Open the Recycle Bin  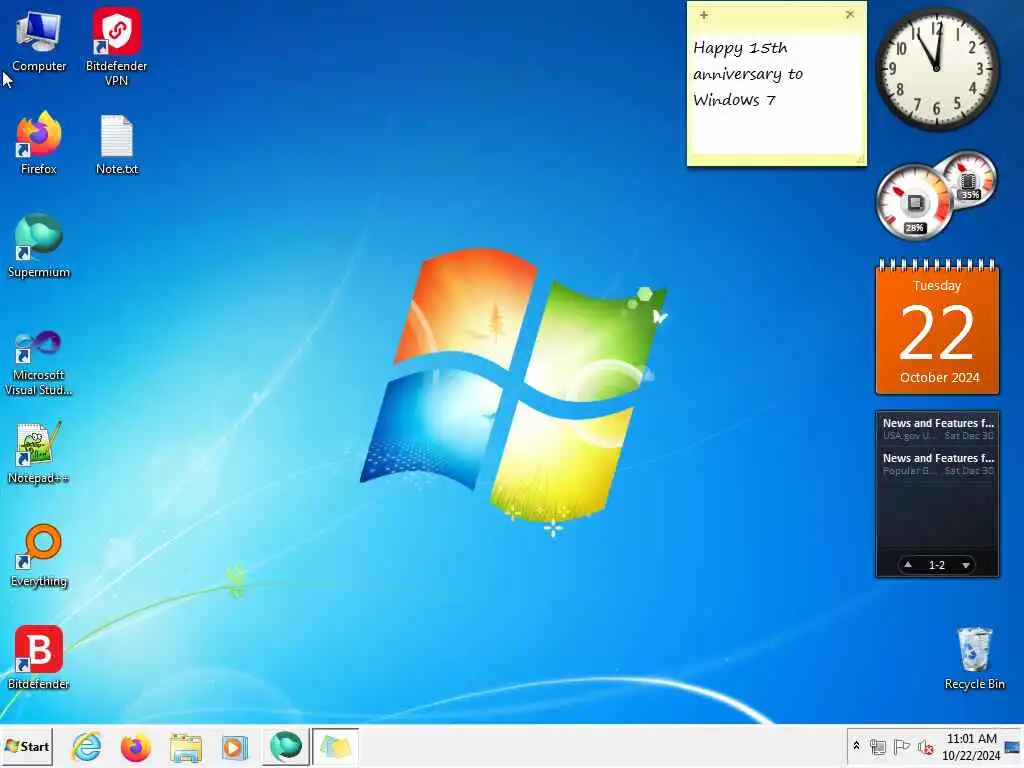tap(974, 657)
